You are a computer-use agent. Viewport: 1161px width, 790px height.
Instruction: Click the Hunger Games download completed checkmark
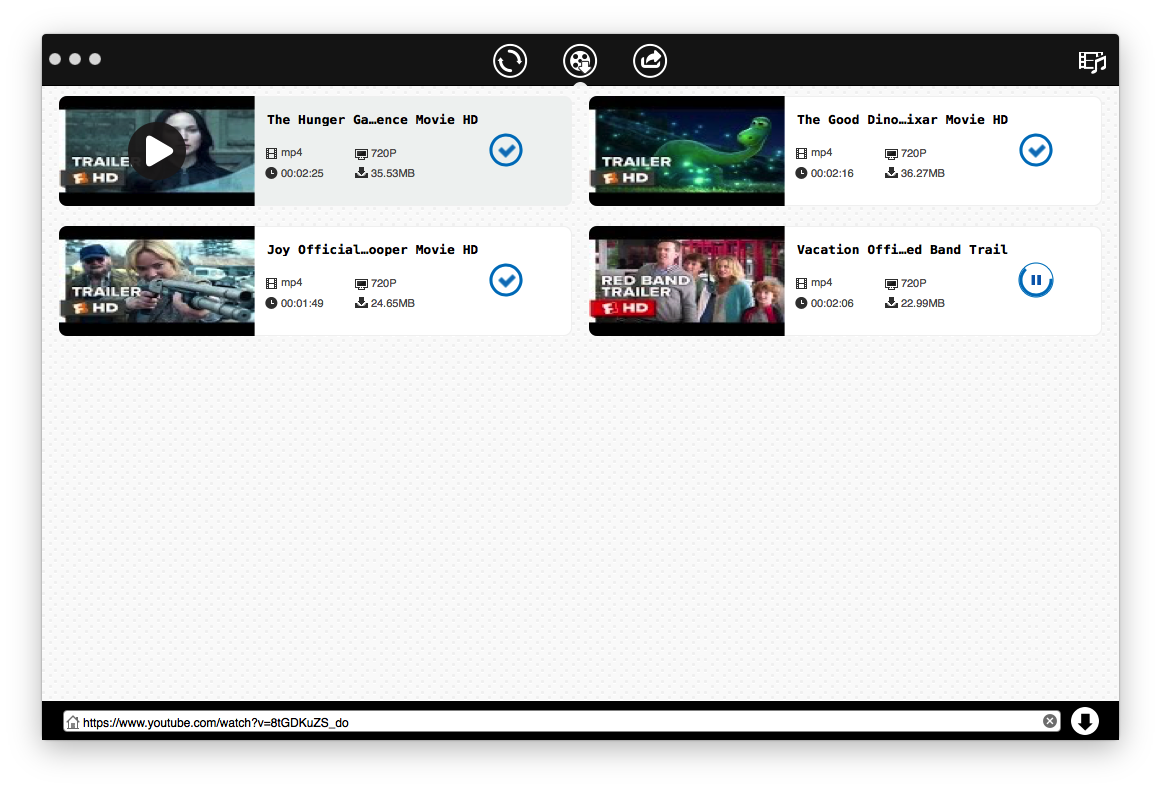pos(506,150)
